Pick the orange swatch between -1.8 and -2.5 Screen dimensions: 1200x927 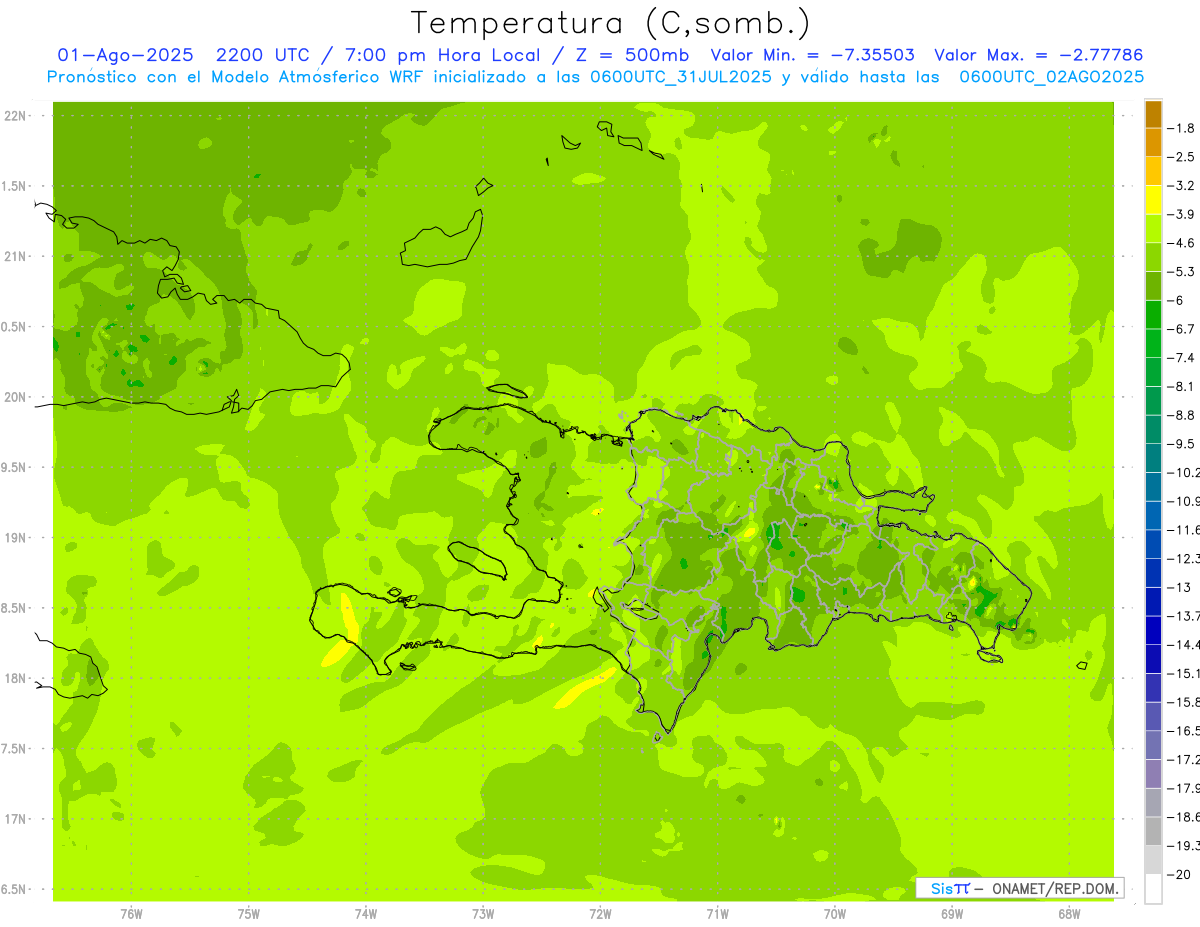tap(1153, 143)
